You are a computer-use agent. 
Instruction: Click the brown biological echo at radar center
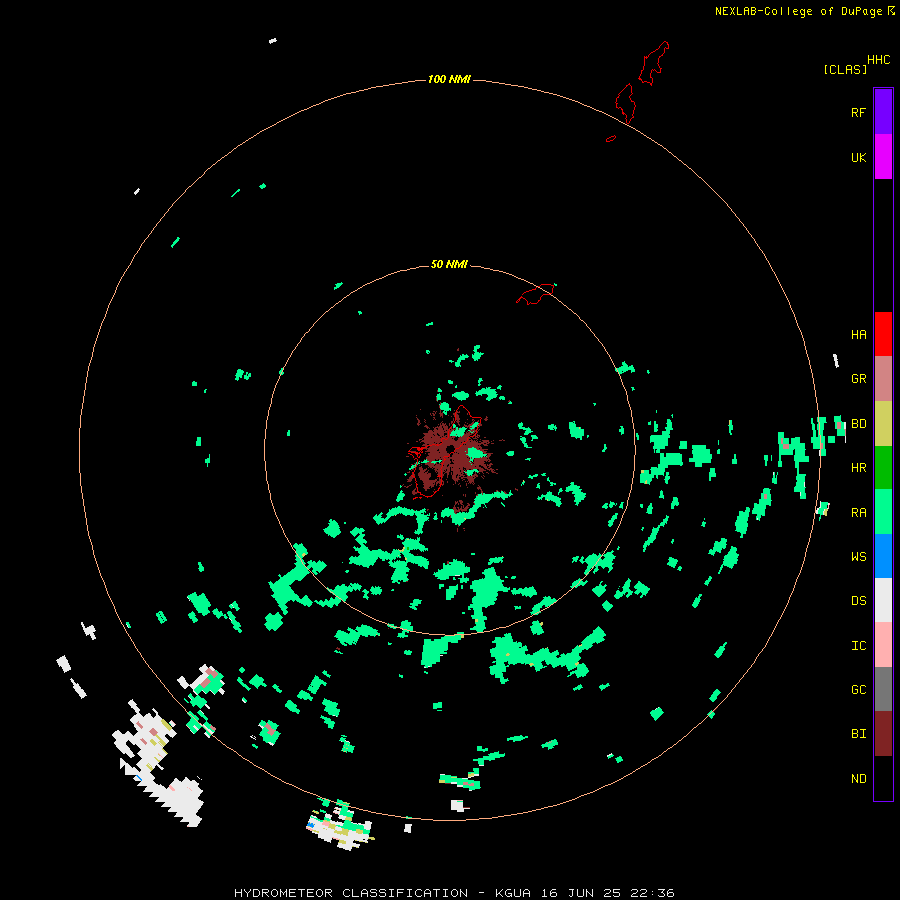[451, 456]
